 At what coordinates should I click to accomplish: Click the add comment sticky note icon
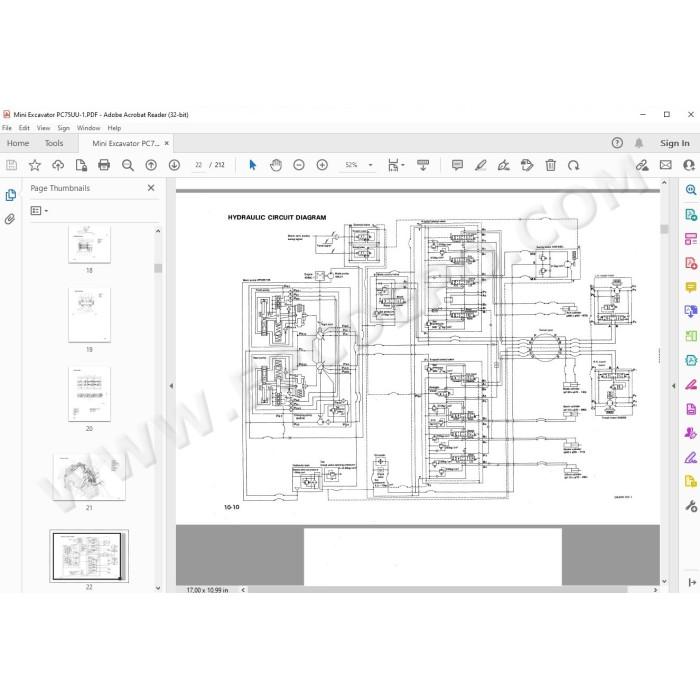(457, 165)
